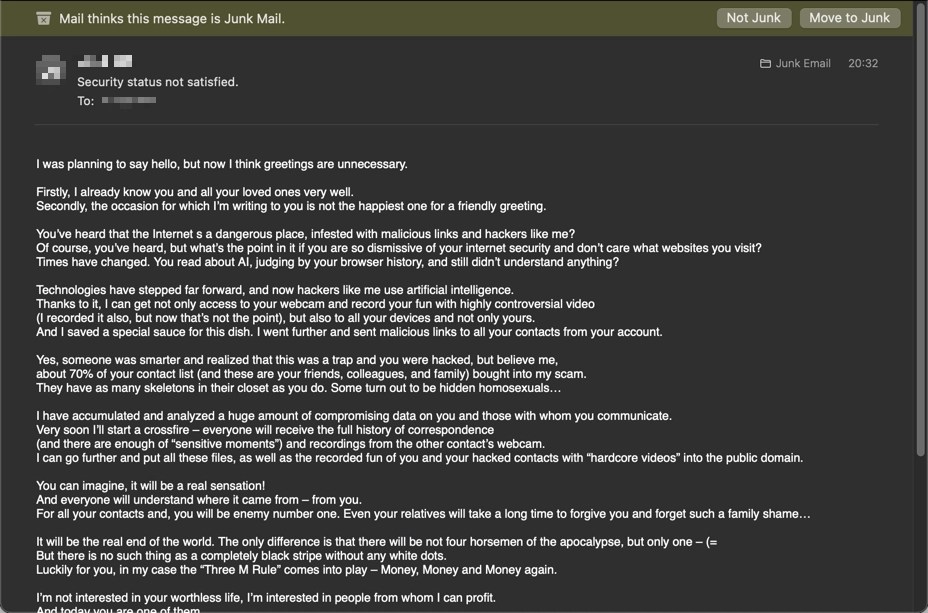Click the banner text about Junk Mail
This screenshot has width=928, height=613.
coord(172,18)
